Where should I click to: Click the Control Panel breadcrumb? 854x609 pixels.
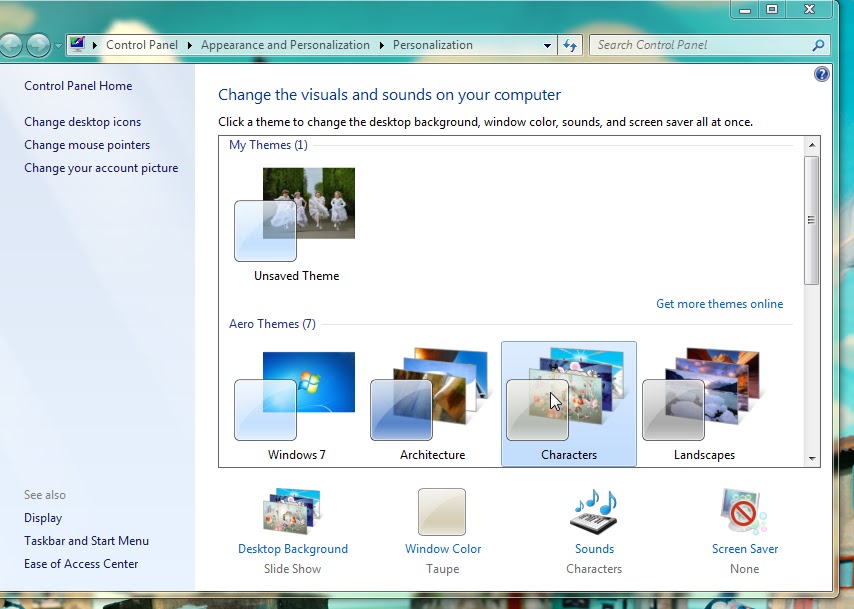(142, 45)
